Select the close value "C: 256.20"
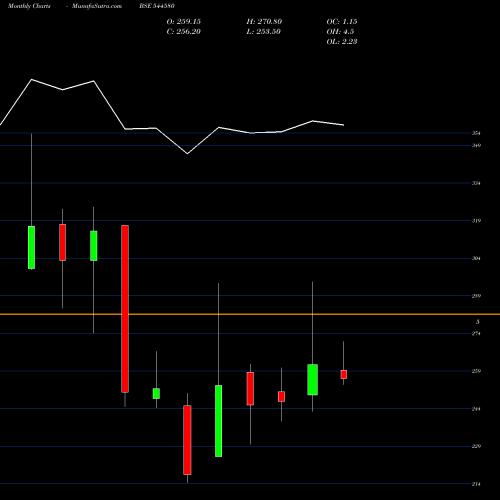500x500 pixels. [184, 32]
